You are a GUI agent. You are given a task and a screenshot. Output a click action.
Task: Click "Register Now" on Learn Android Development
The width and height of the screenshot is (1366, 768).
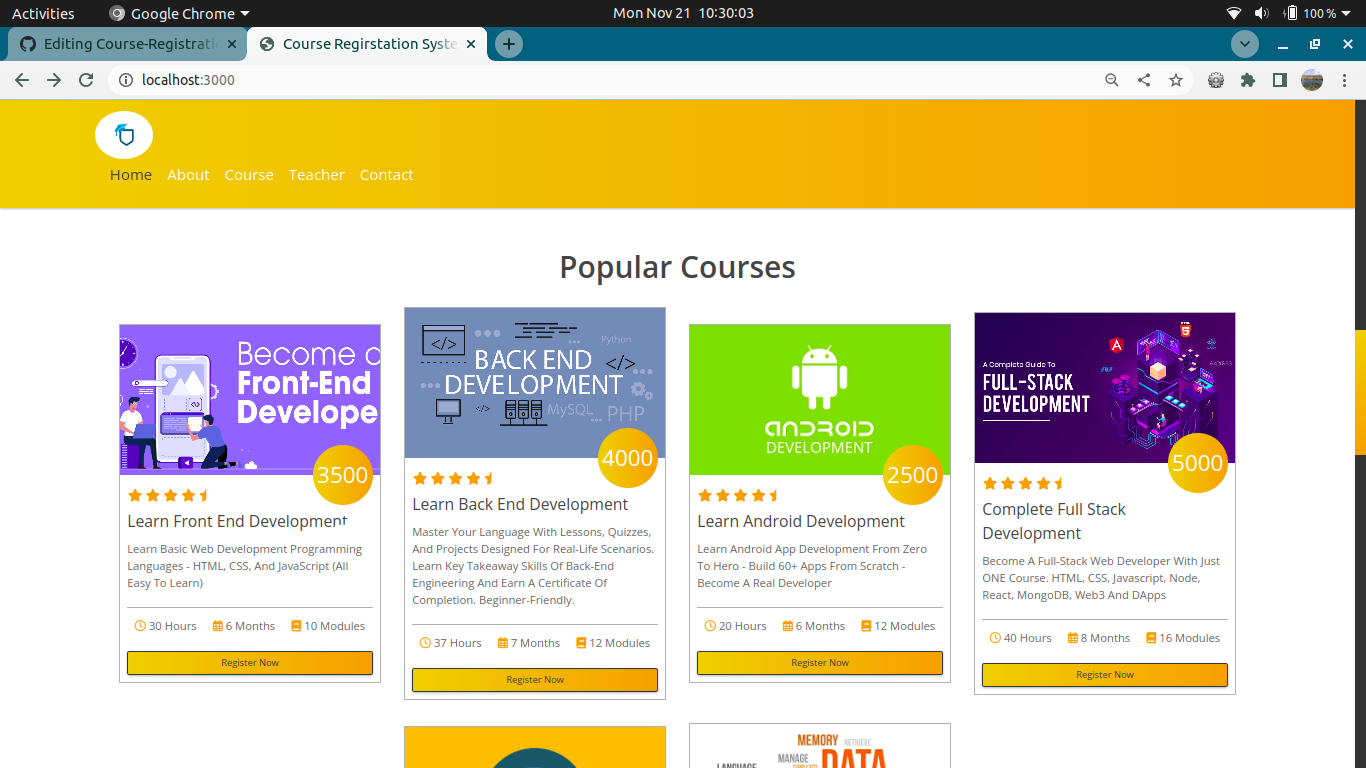pos(819,662)
